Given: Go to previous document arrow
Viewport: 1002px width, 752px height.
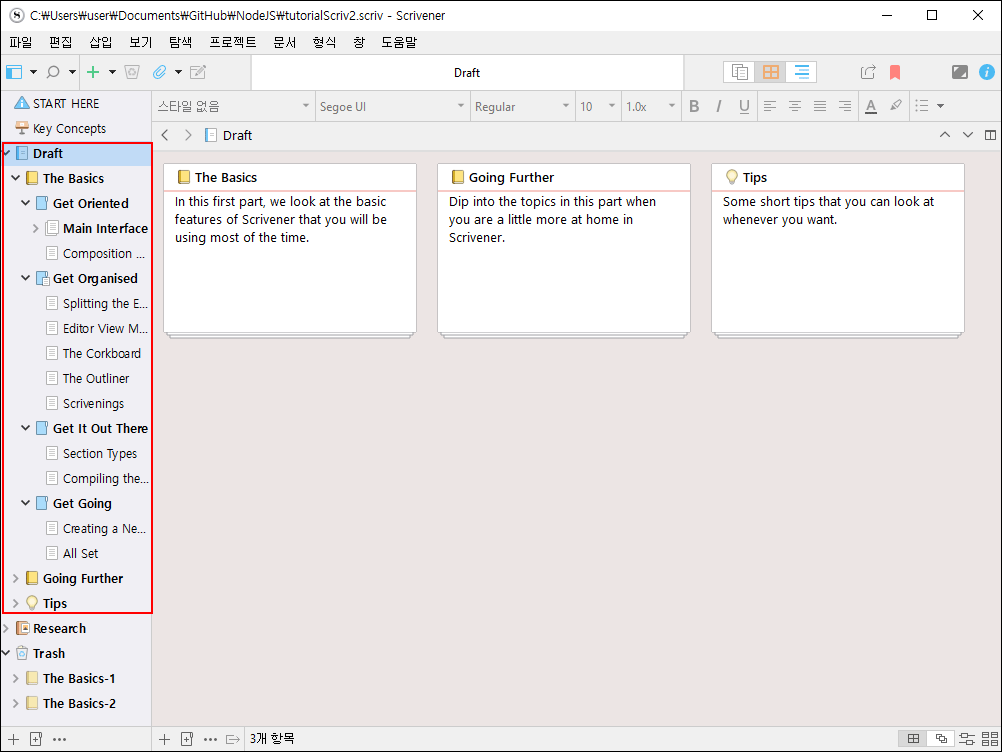Looking at the screenshot, I should [x=944, y=135].
